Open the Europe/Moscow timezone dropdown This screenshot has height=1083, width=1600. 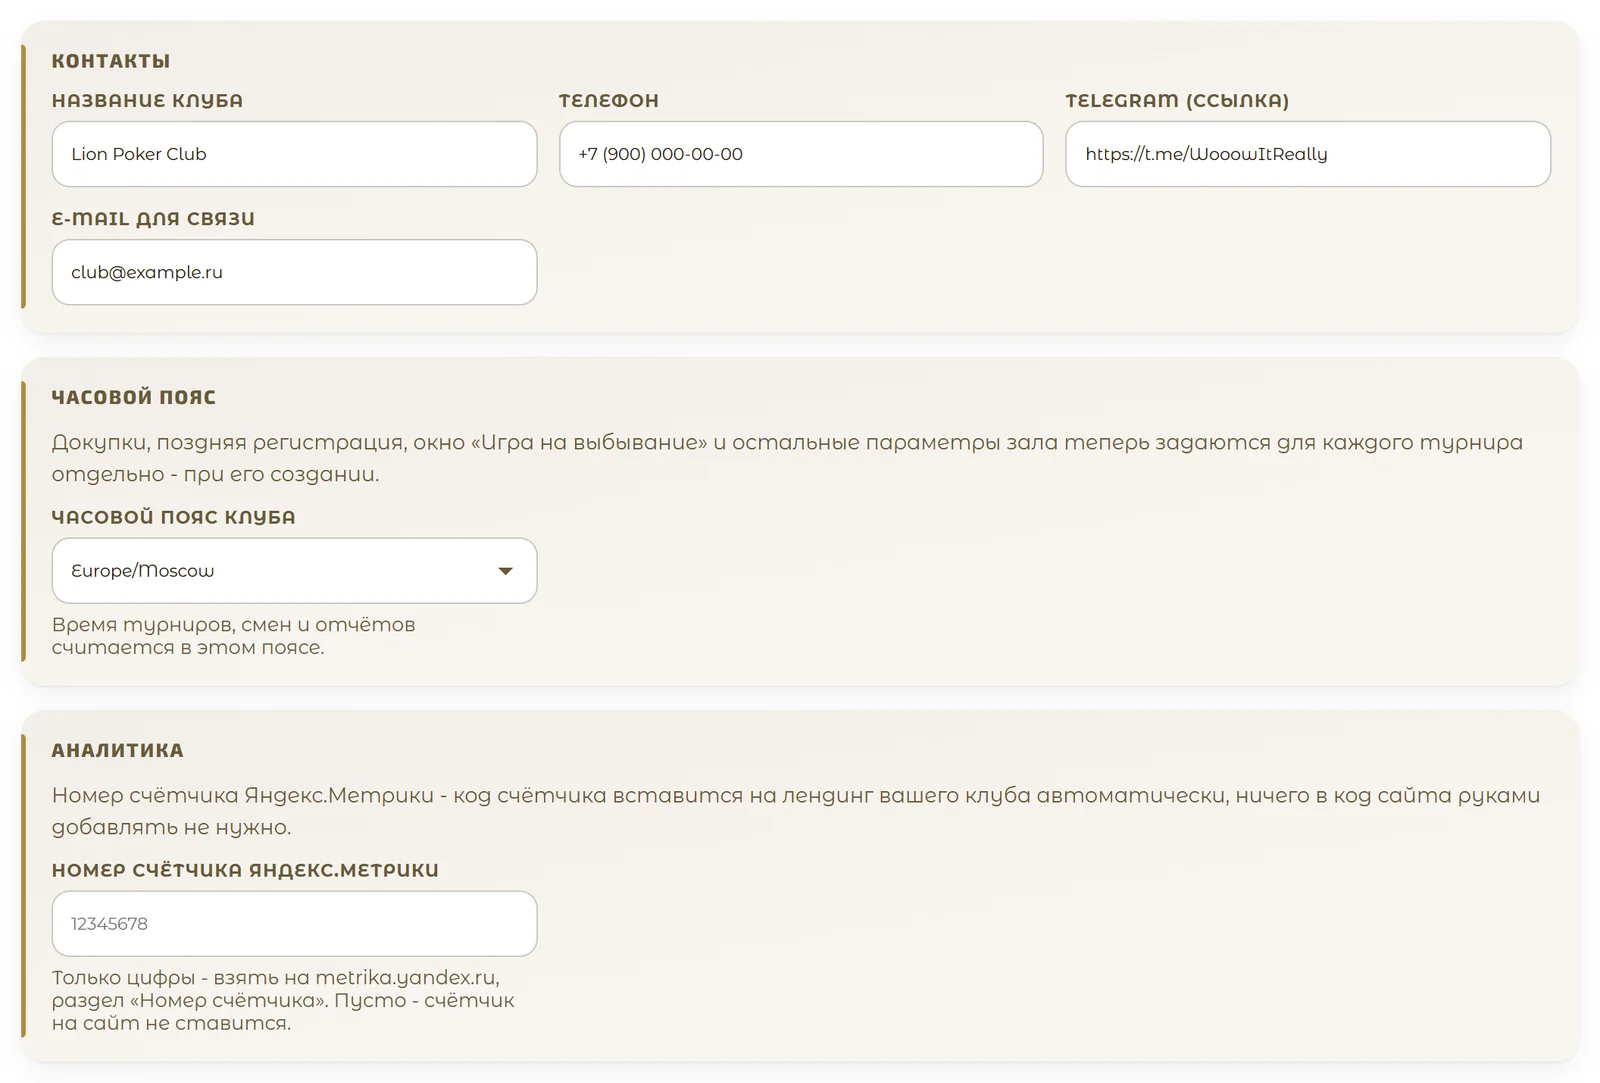coord(294,571)
